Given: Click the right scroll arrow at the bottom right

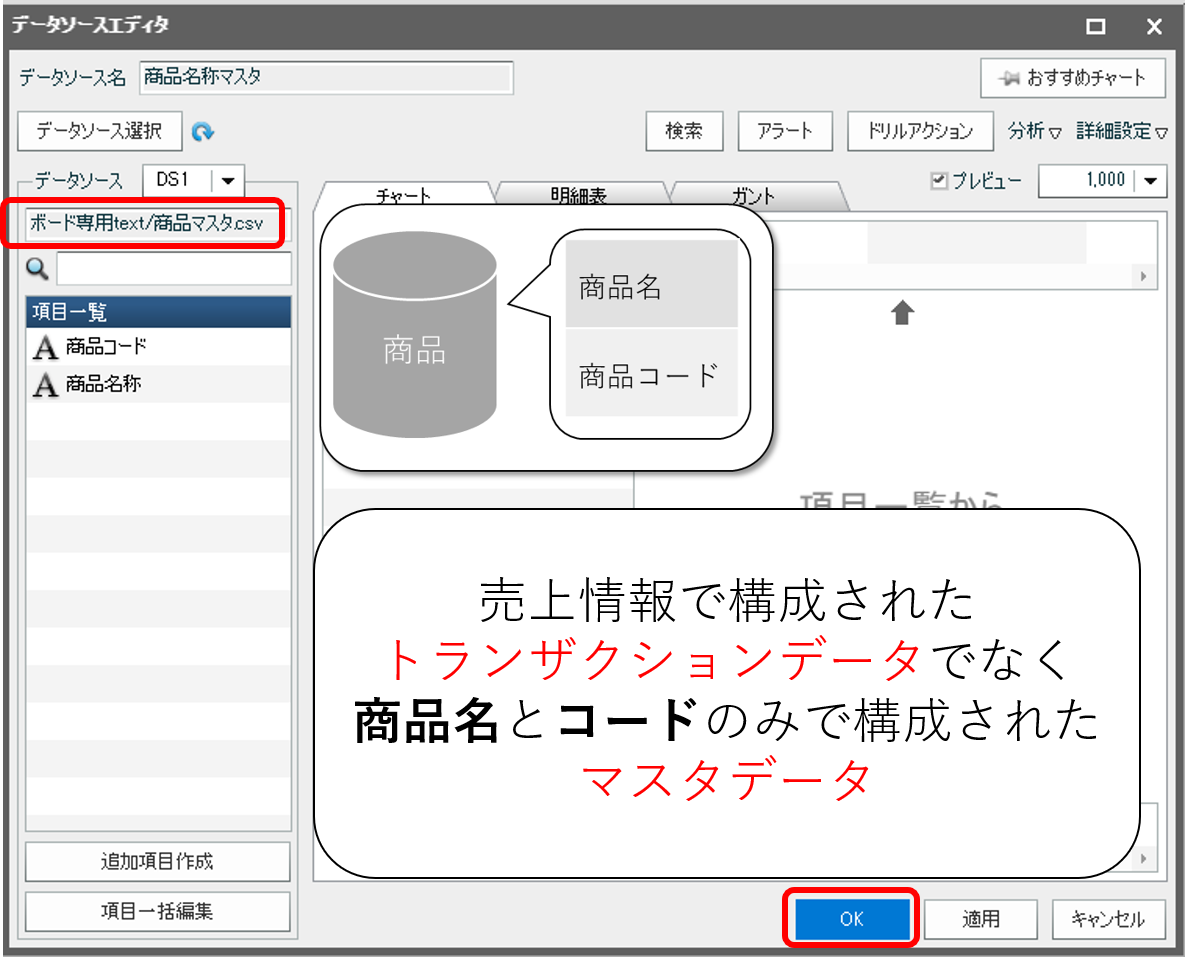Looking at the screenshot, I should coord(1143,859).
